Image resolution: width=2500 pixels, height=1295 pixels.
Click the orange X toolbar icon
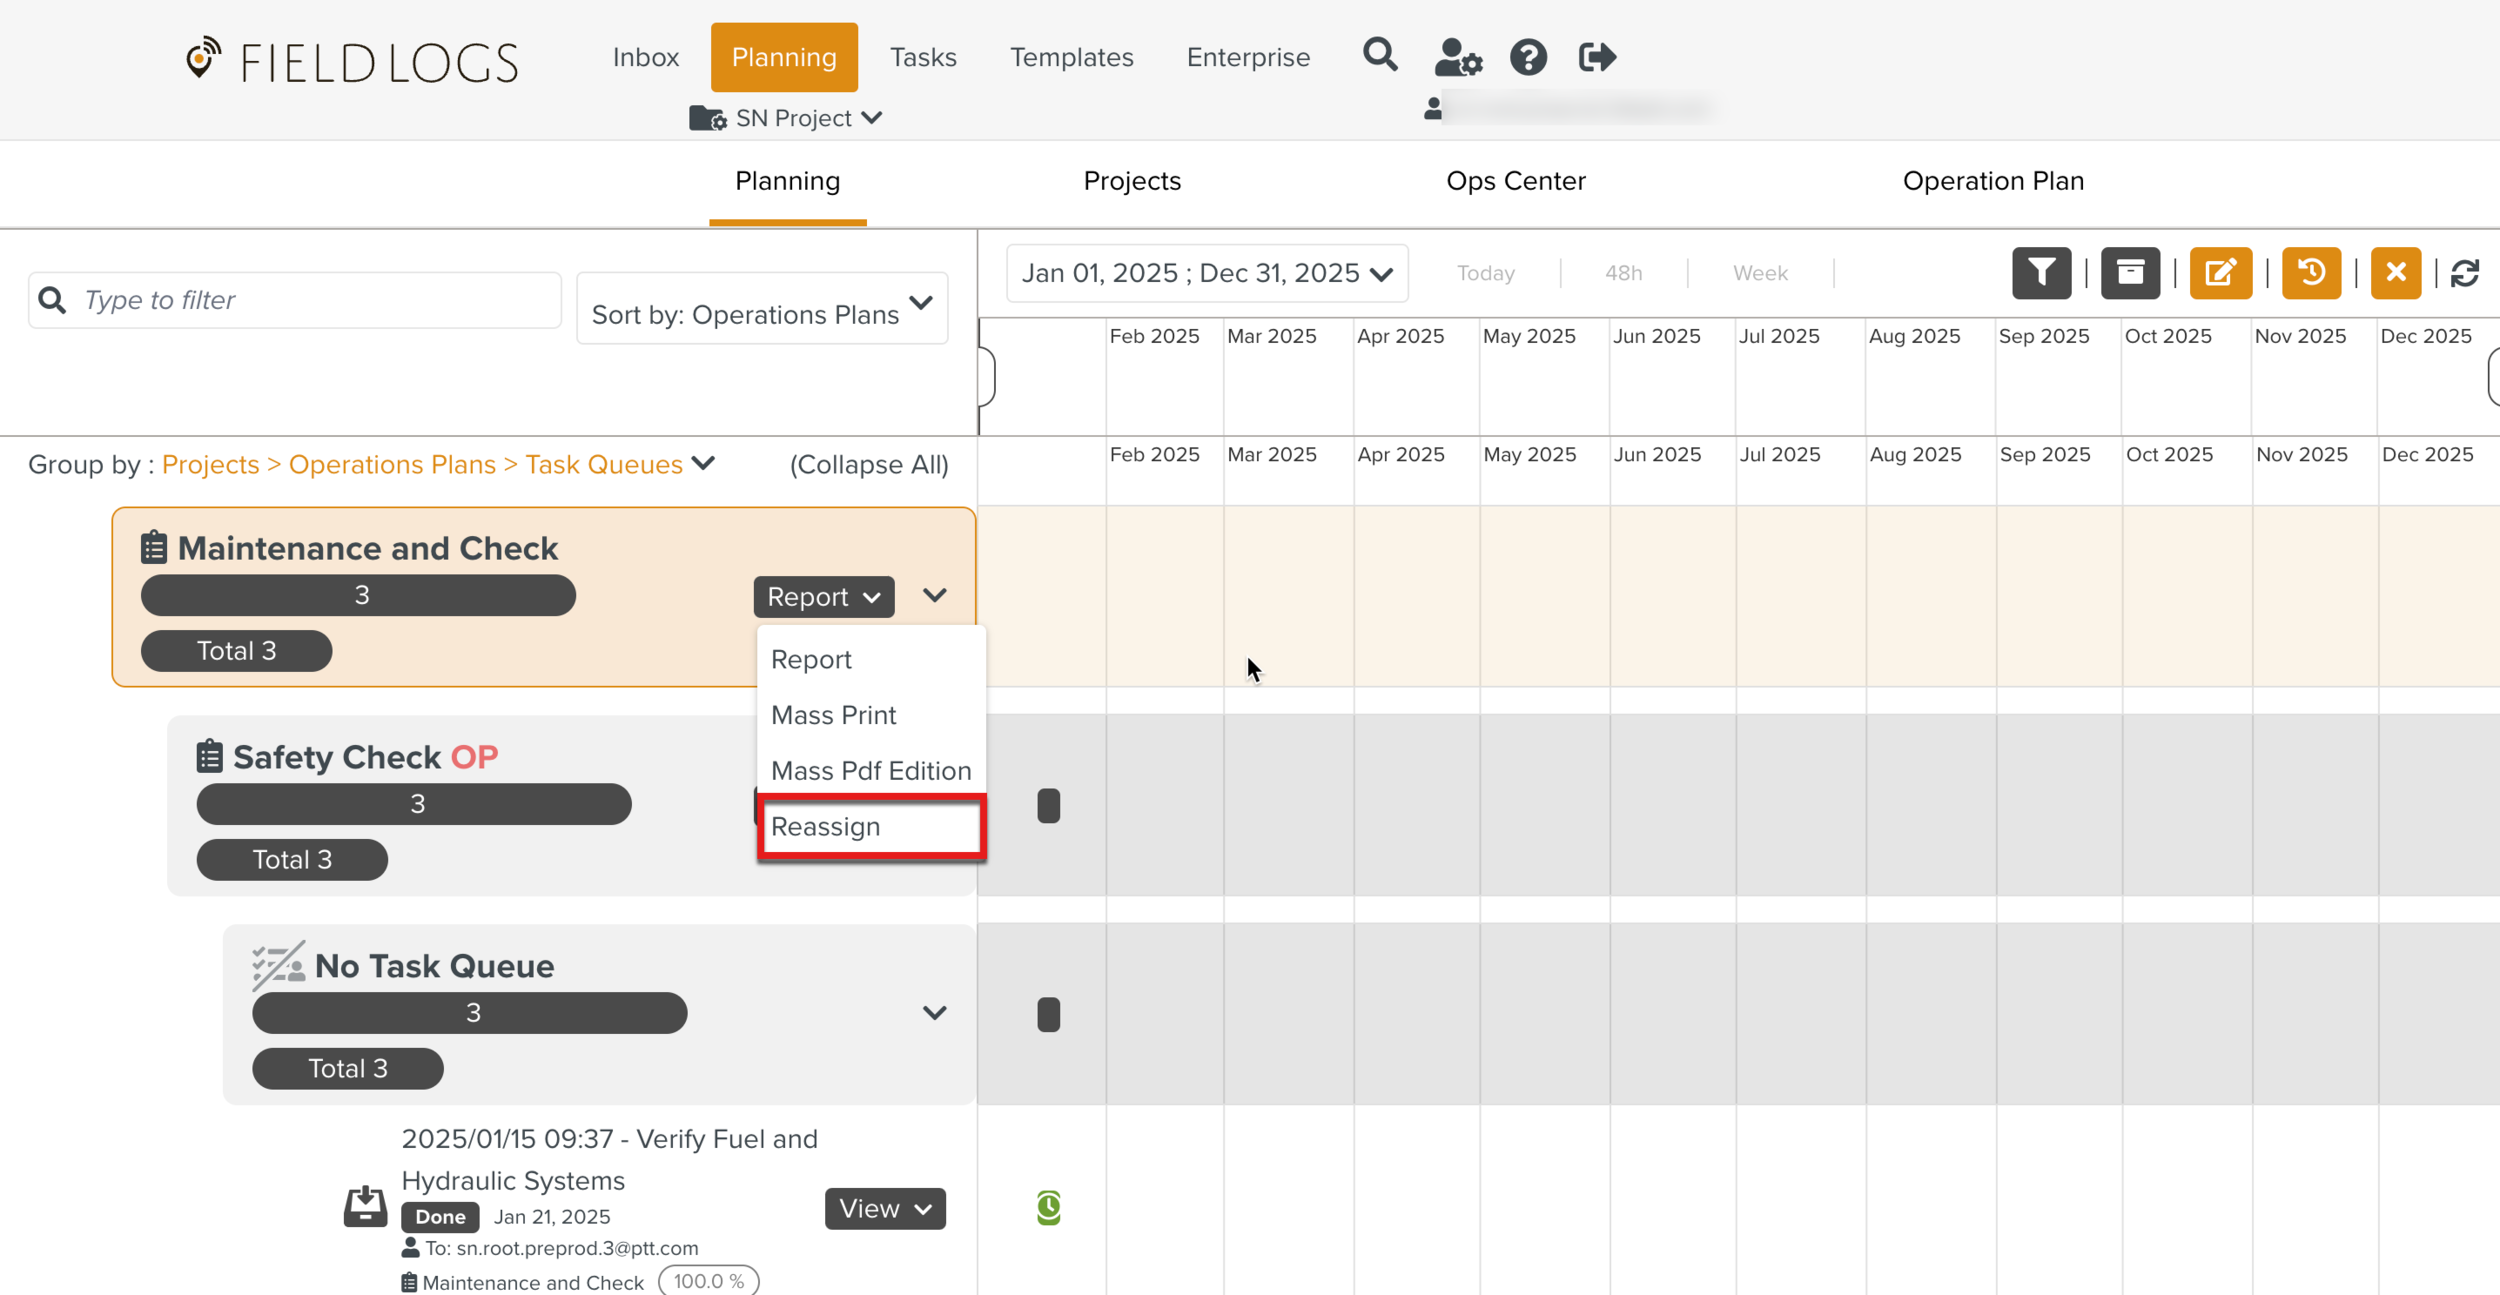[2395, 273]
